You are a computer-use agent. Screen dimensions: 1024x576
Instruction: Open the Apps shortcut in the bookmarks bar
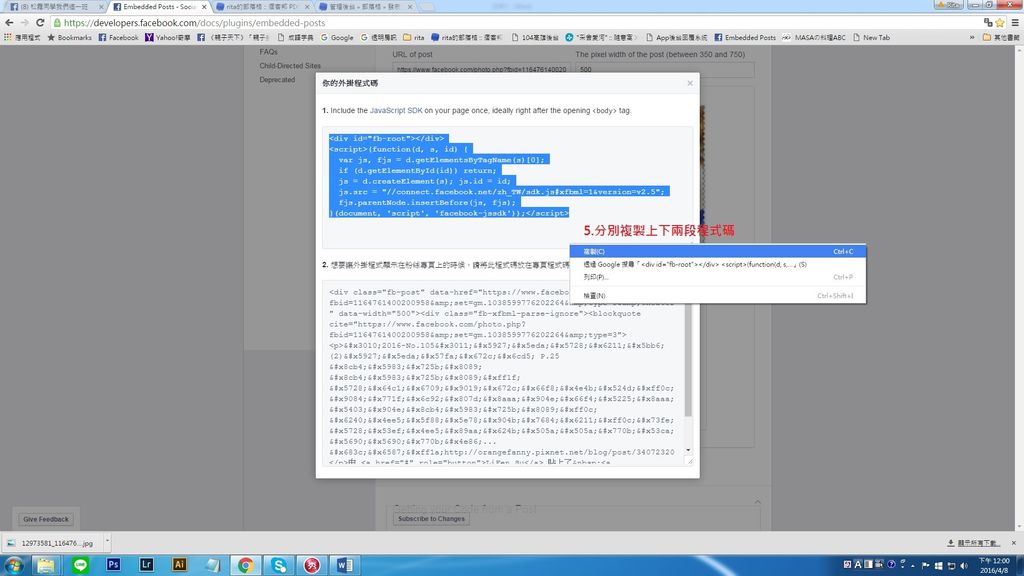point(22,38)
